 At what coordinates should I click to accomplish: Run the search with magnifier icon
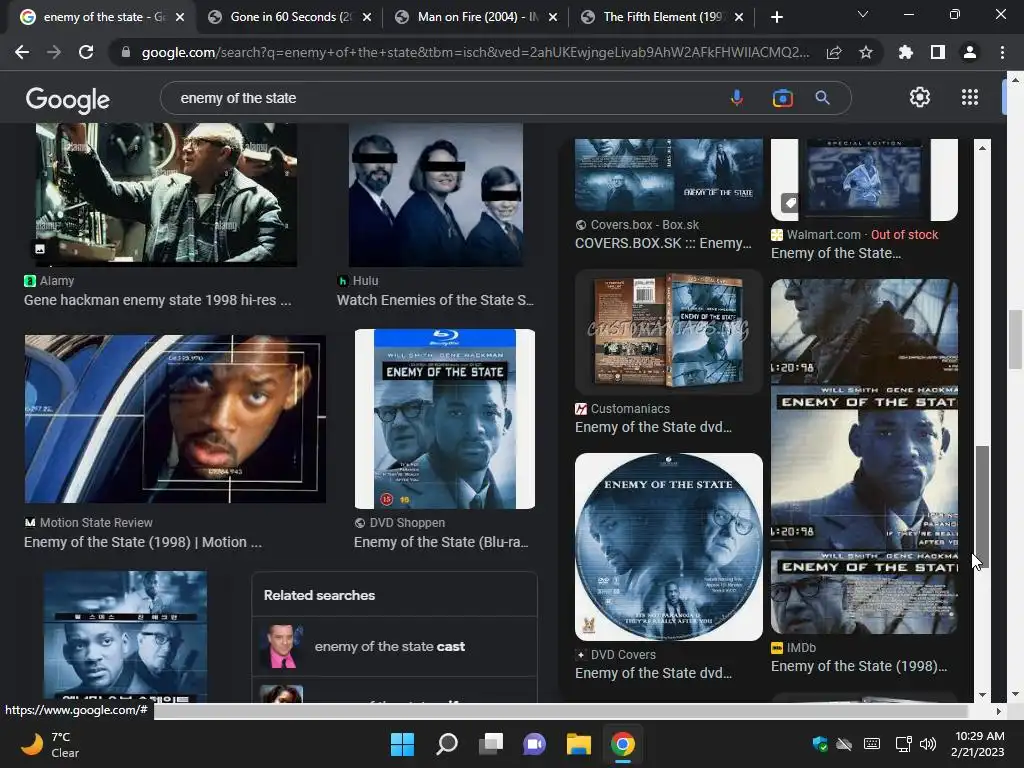coord(822,98)
